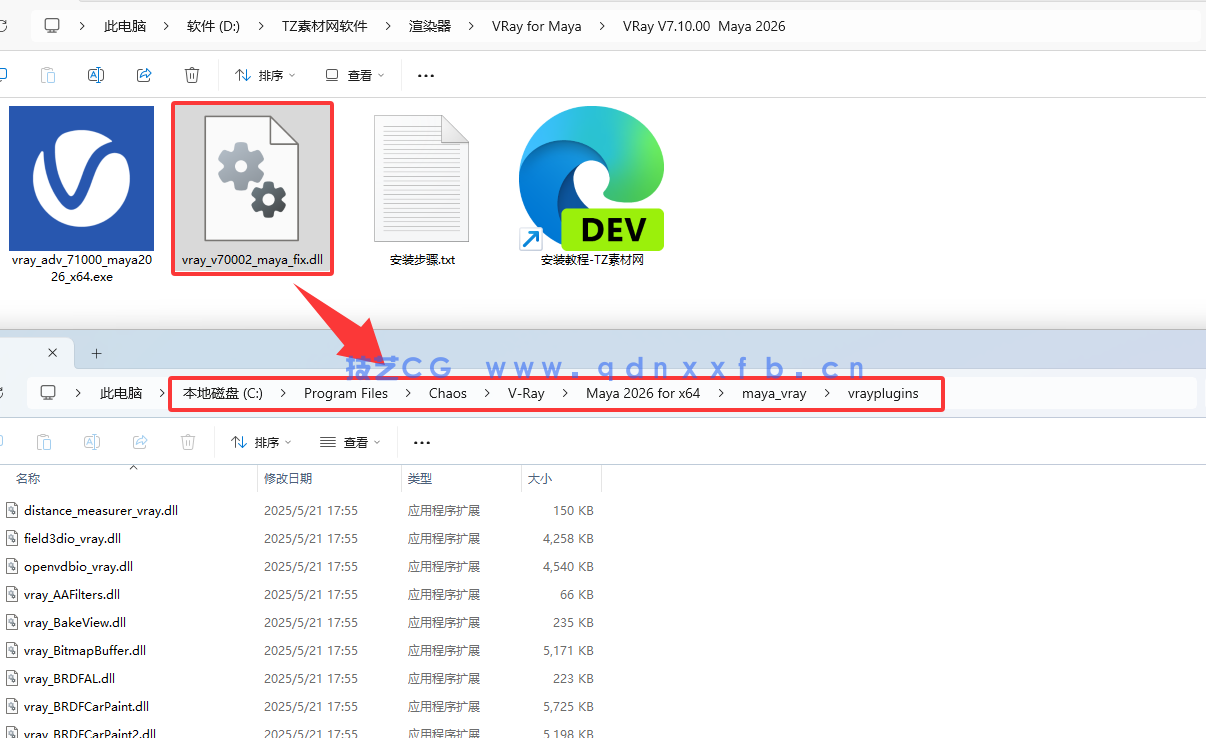Open the 安装步骤.txt text file
Screen dimensions: 1206x738
coord(422,178)
